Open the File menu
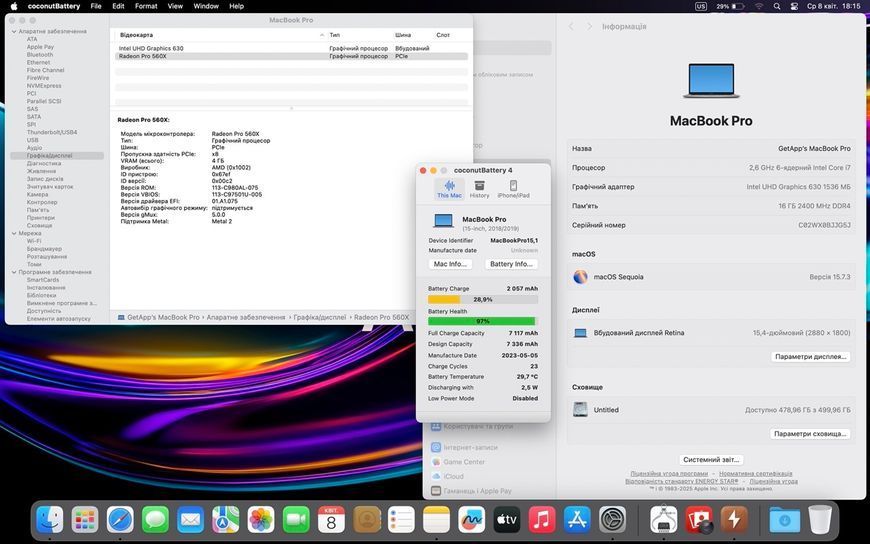The height and width of the screenshot is (544, 870). (96, 6)
